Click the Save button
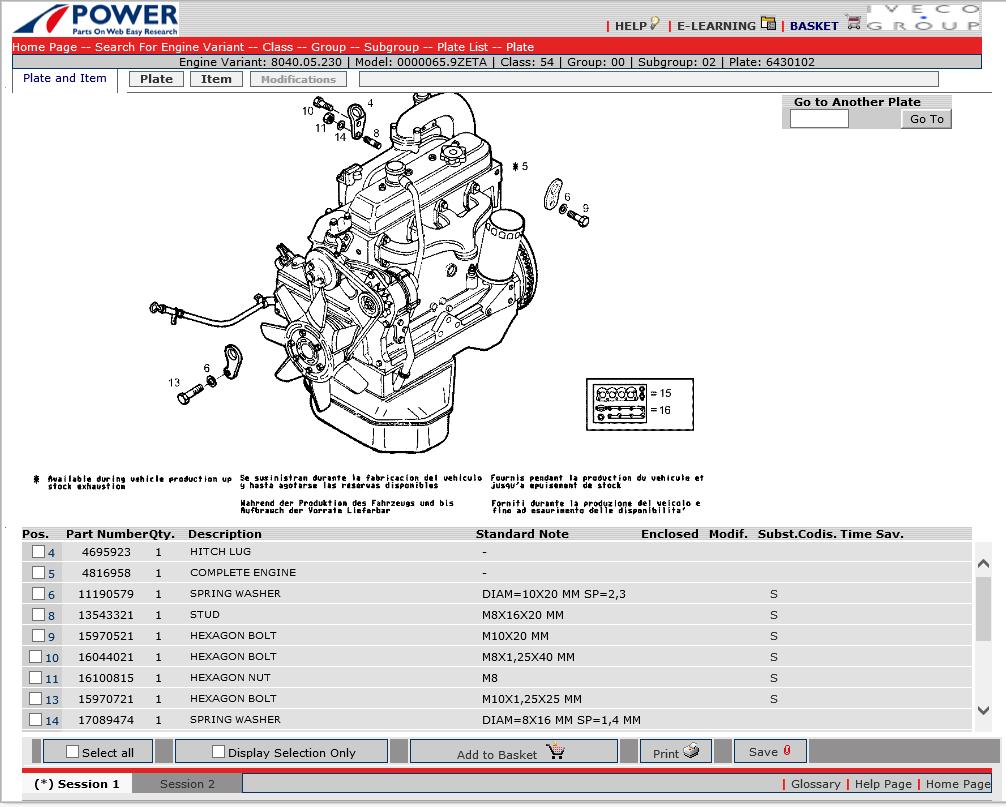 pos(769,751)
